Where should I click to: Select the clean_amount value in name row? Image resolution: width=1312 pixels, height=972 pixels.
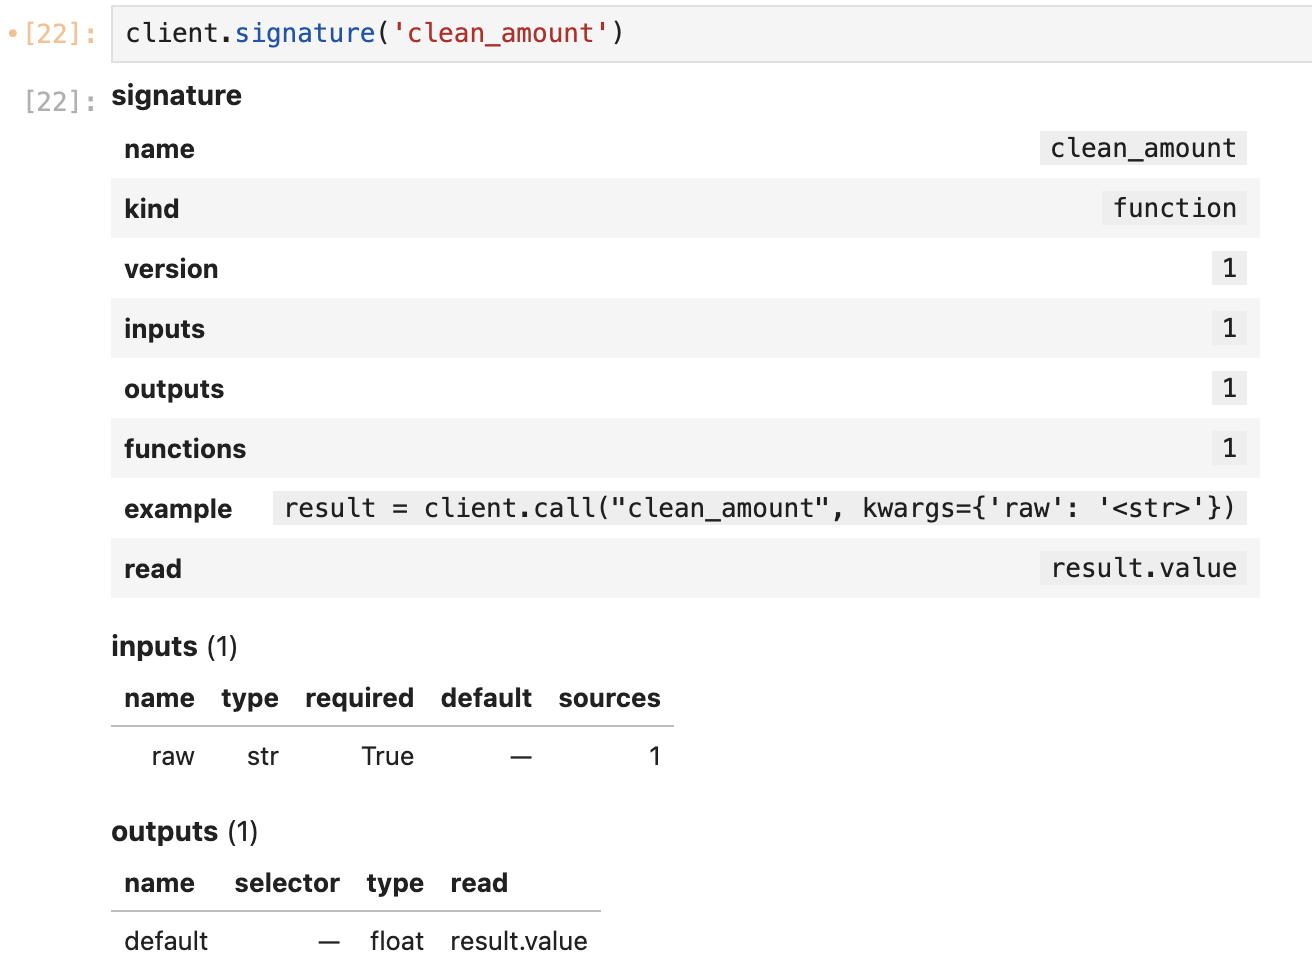[1143, 148]
